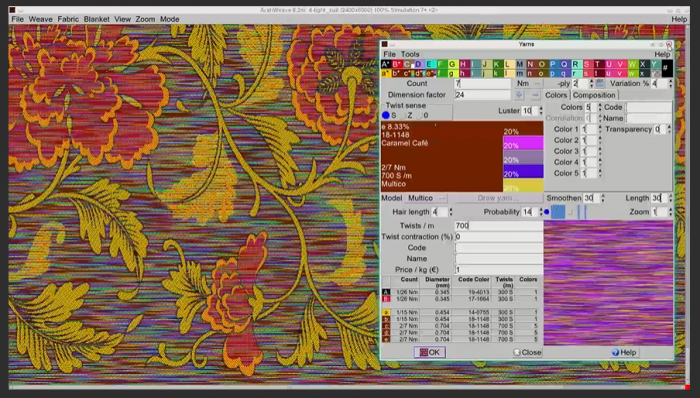Click the Luster stepper arrows

pos(541,111)
